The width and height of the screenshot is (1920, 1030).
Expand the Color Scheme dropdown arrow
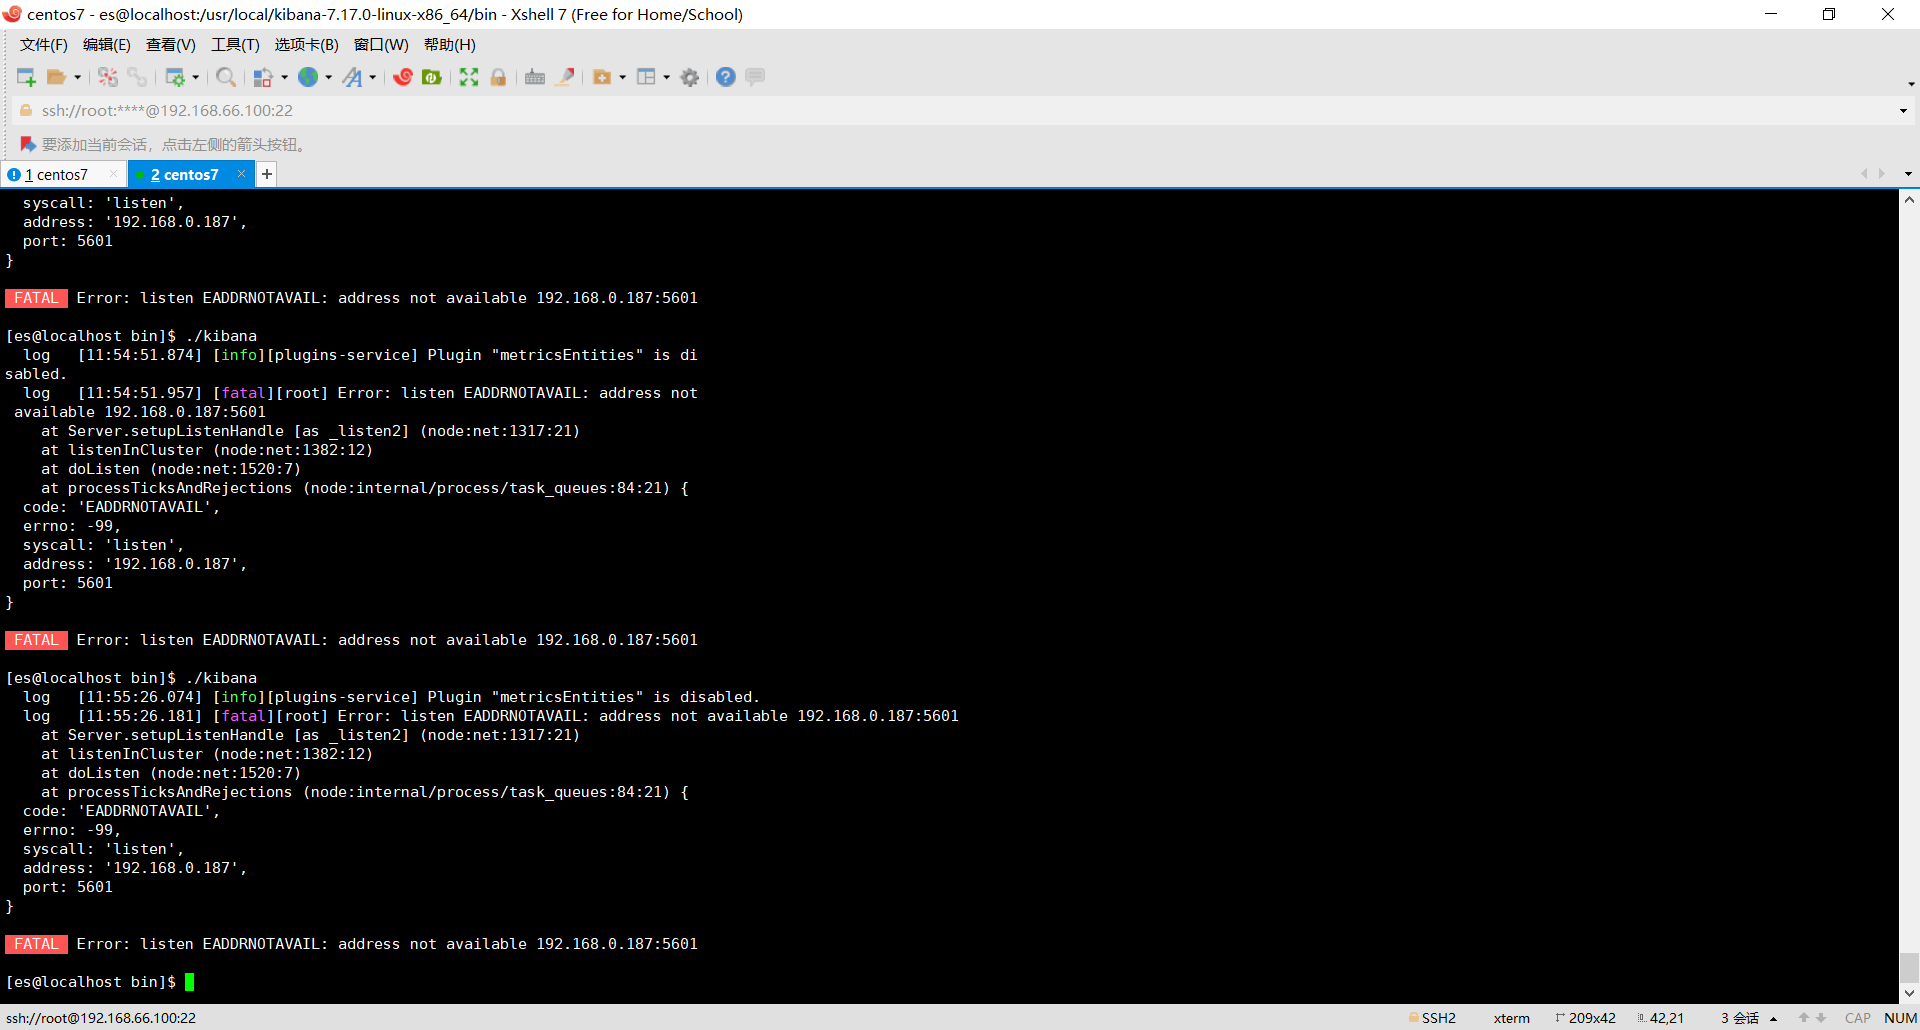(x=284, y=77)
